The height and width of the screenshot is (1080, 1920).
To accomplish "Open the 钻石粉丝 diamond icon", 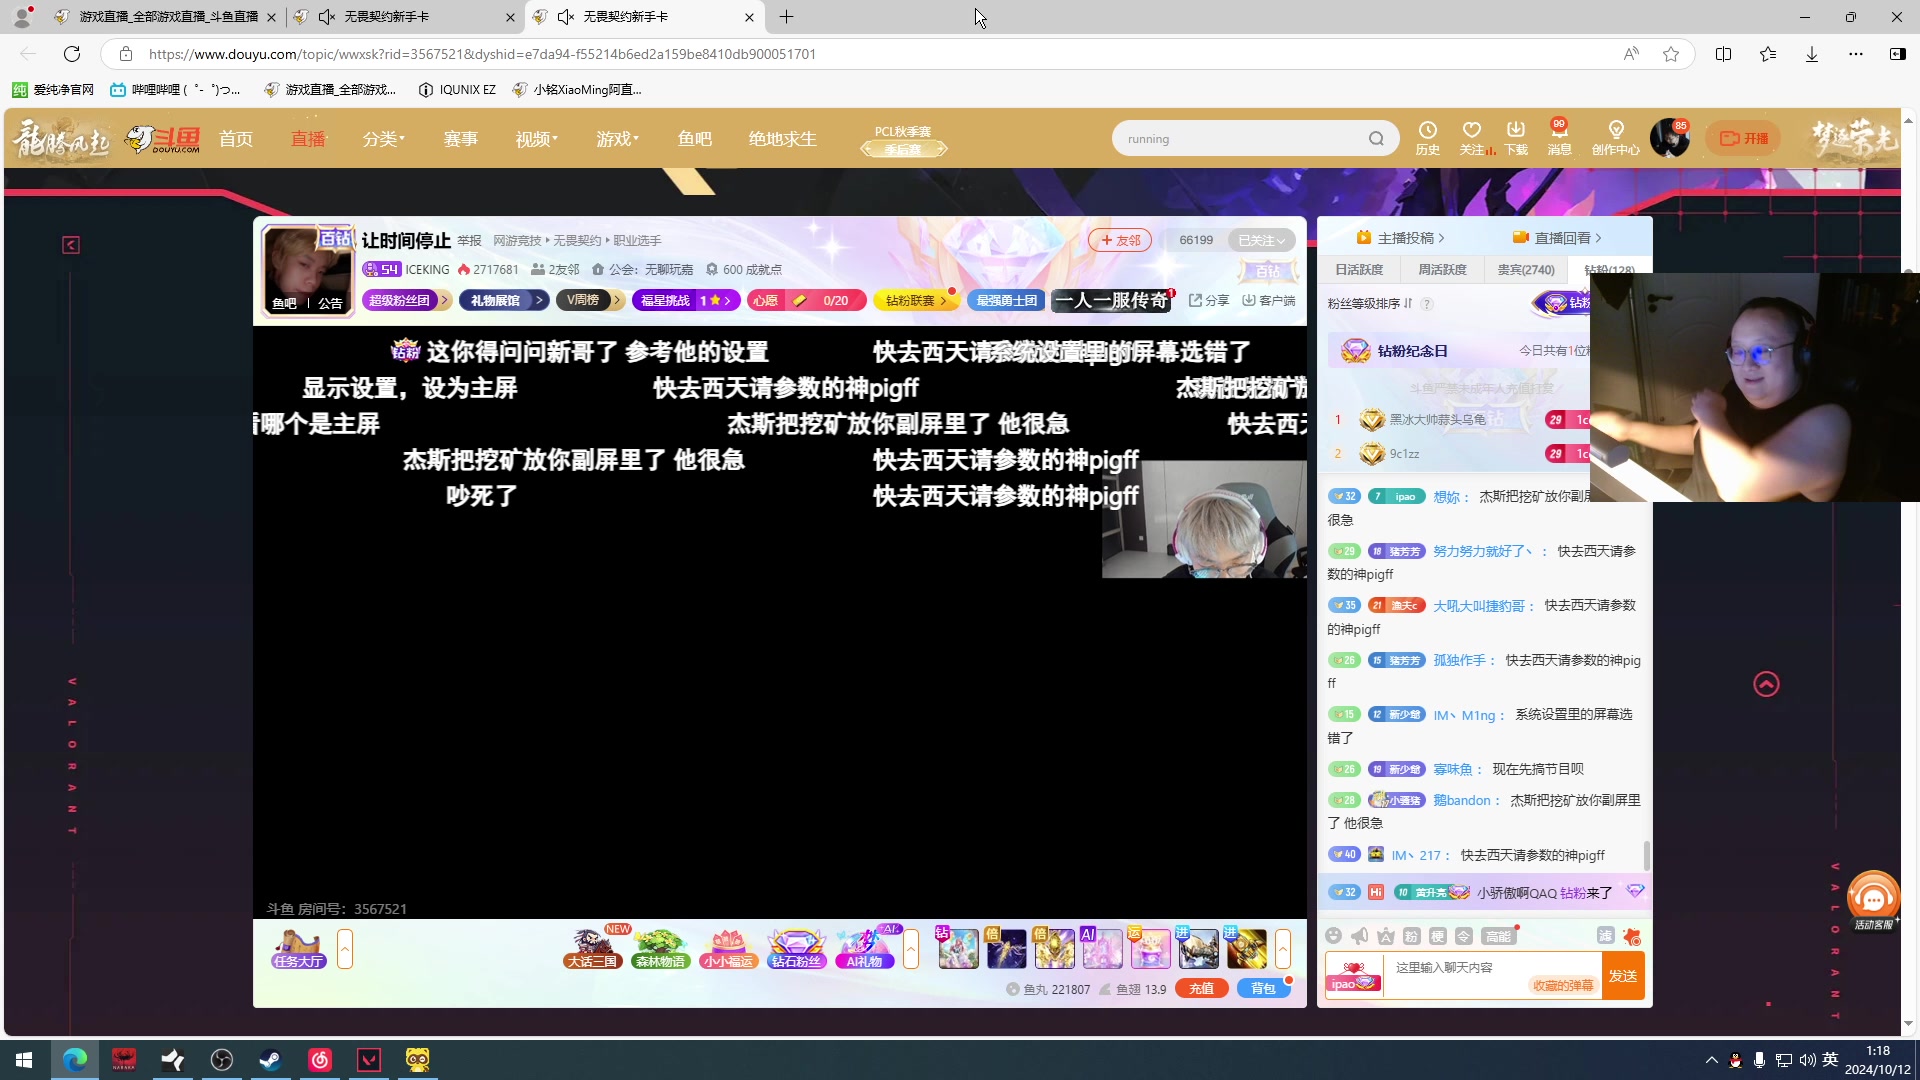I will pyautogui.click(x=796, y=948).
